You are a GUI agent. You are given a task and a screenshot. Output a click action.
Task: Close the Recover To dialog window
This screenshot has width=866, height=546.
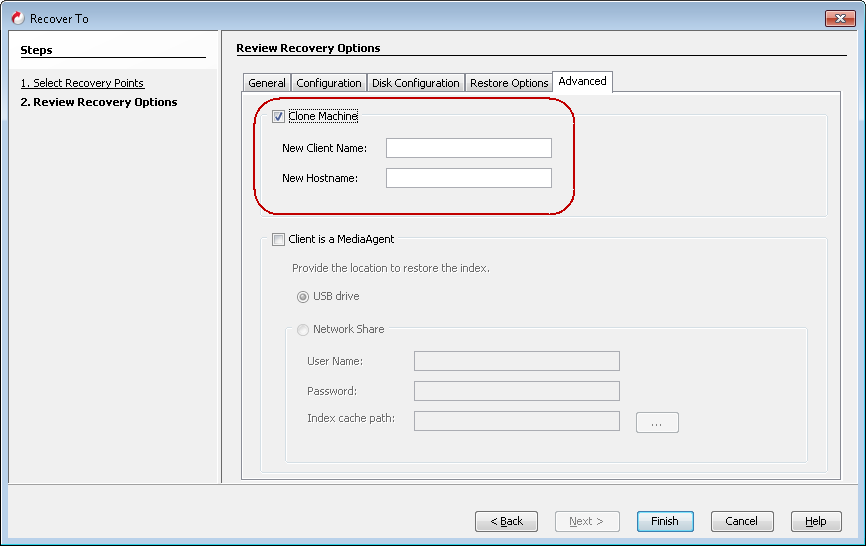coord(839,18)
